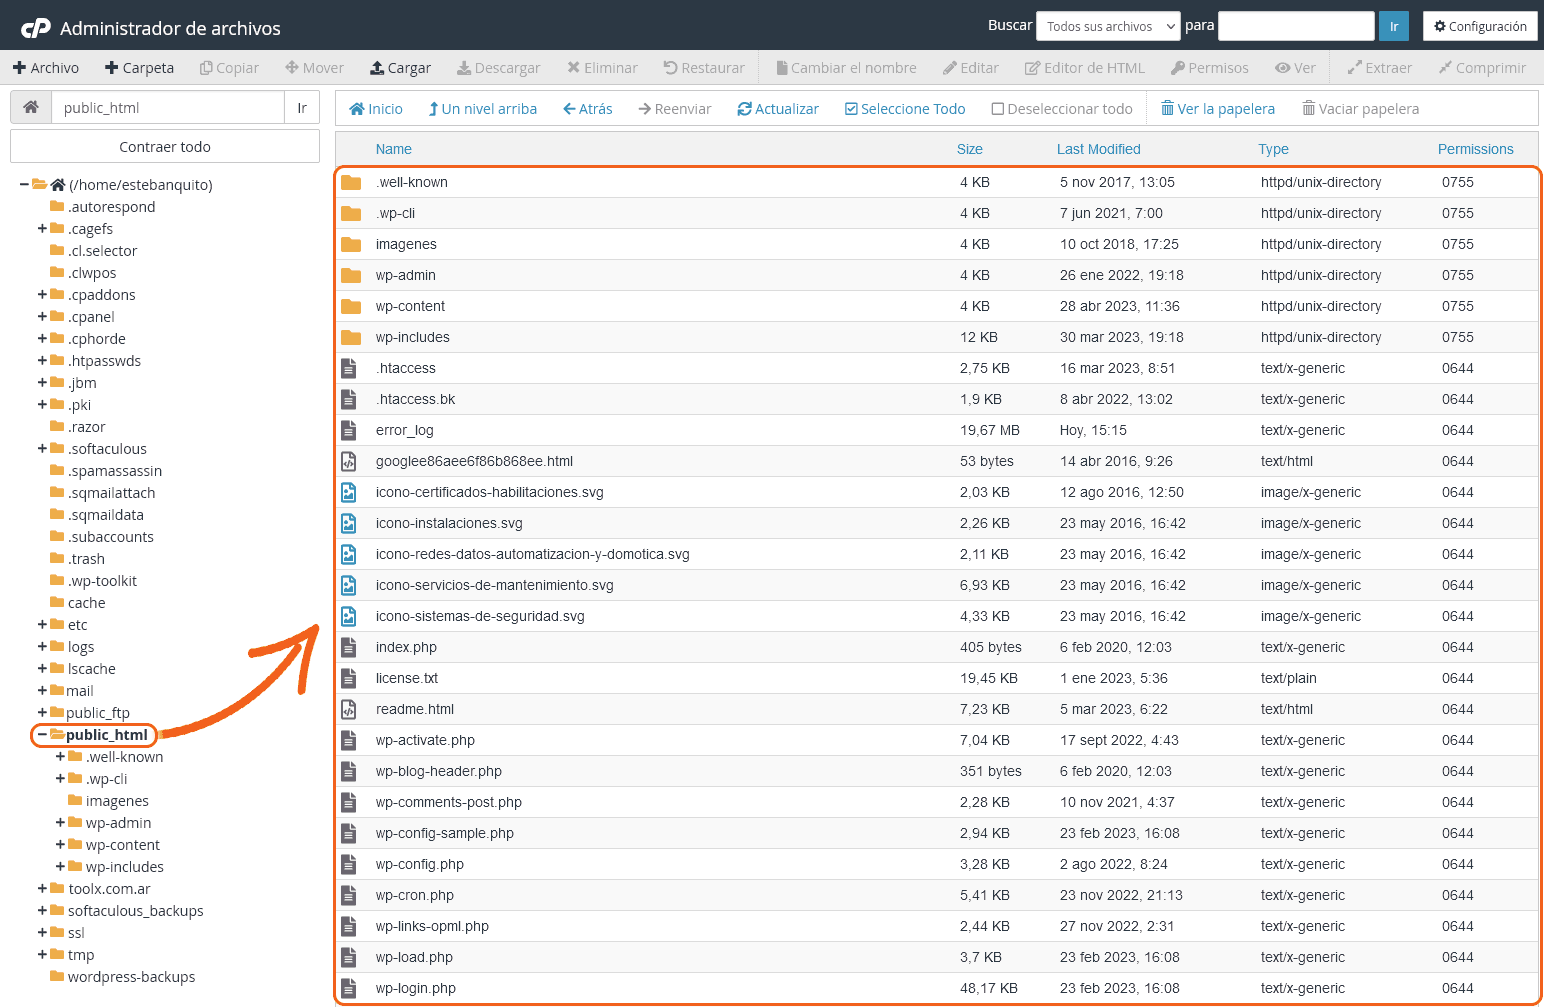Expand the .cpanel folder in sidebar
The image size is (1544, 1007).
pos(42,317)
